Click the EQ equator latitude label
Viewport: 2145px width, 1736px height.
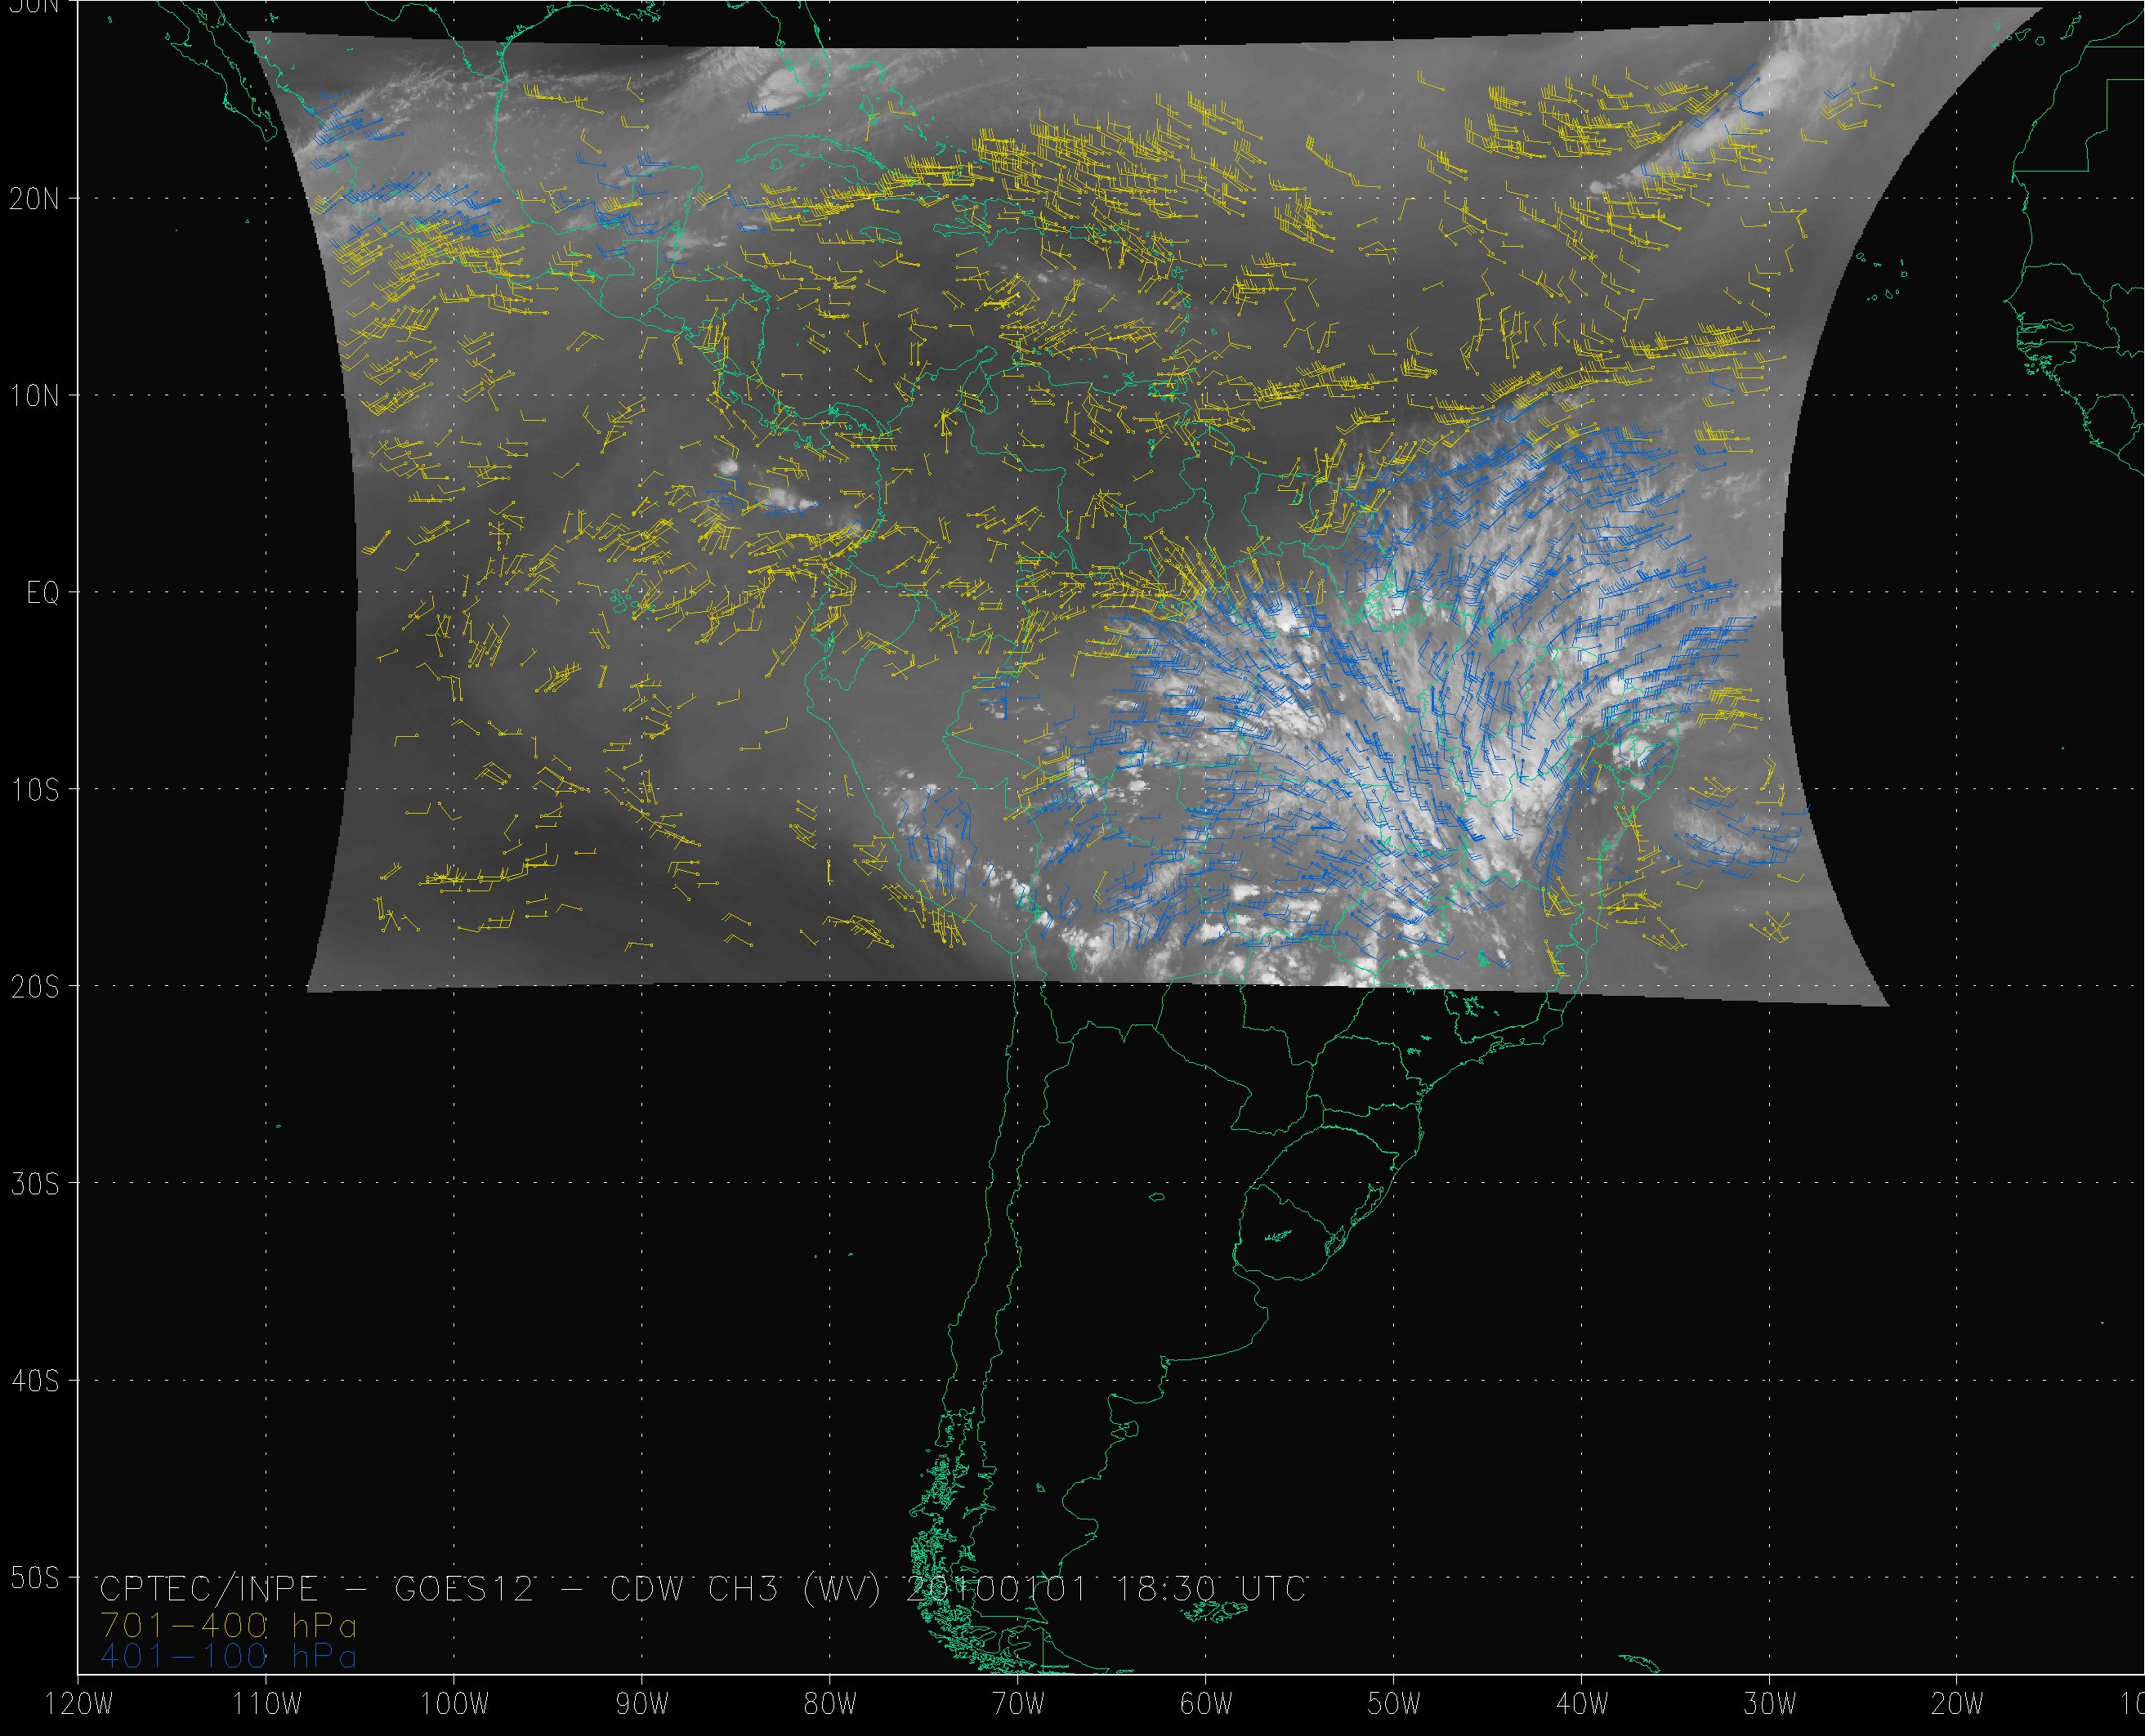point(43,594)
